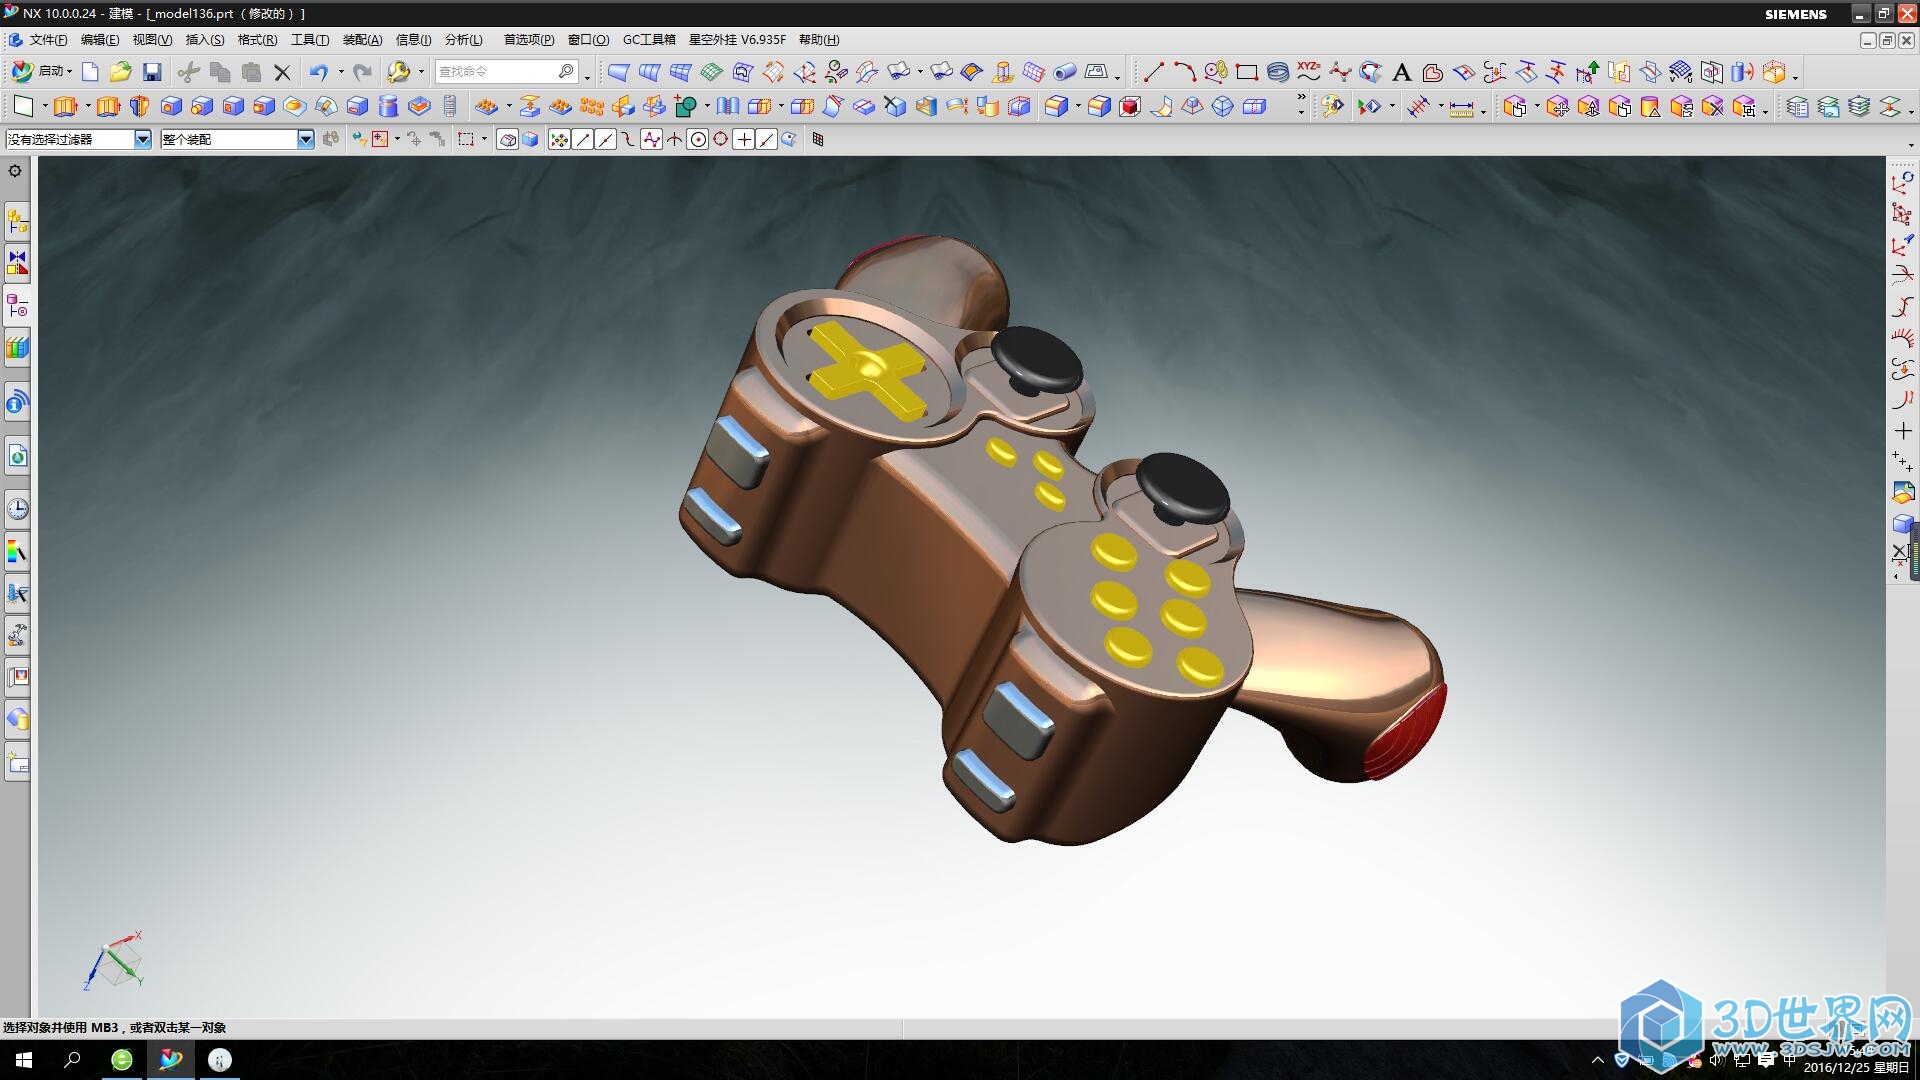The image size is (1920, 1080).
Task: Expand the Unite boolean dropdown arrow
Action: [x=707, y=106]
